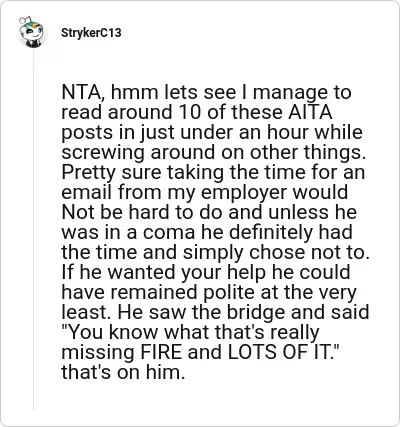
Task: Click the line "screwing around on other things."
Action: click(214, 152)
